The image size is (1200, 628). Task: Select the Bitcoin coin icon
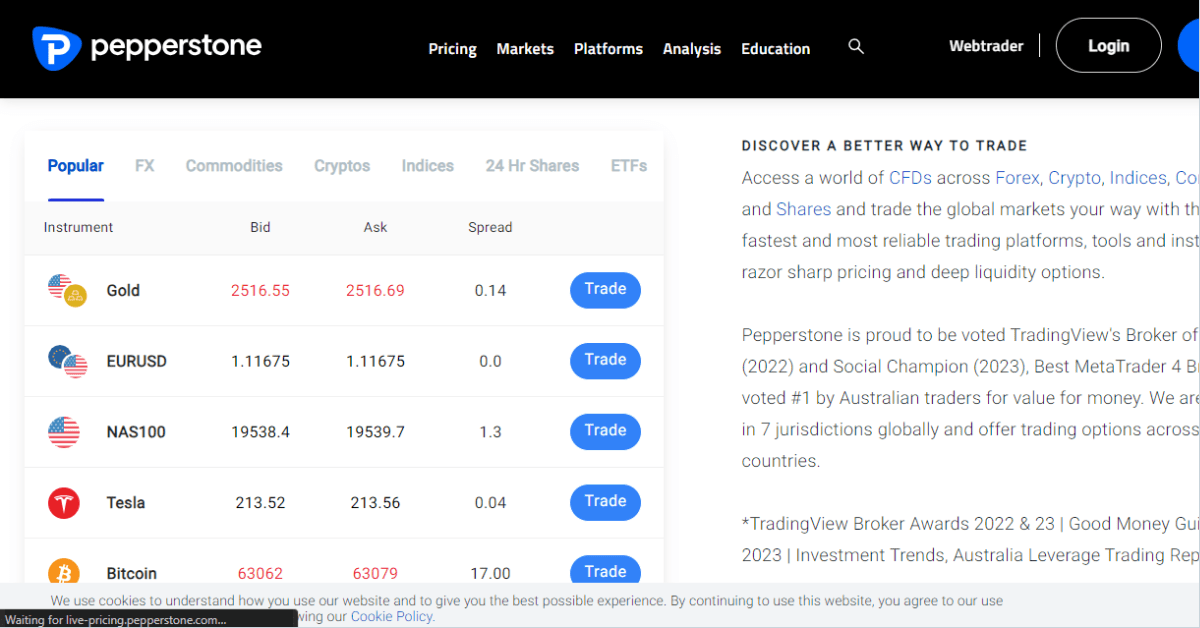[x=63, y=572]
